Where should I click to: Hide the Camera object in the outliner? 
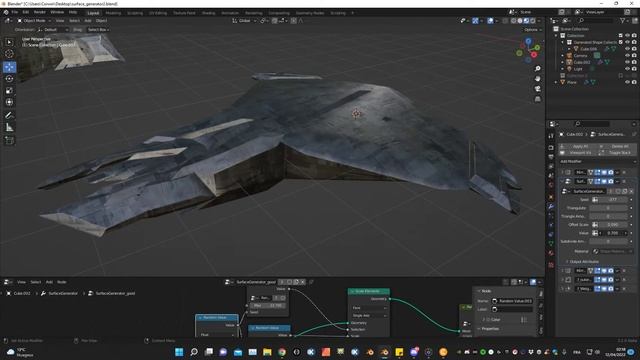click(627, 56)
